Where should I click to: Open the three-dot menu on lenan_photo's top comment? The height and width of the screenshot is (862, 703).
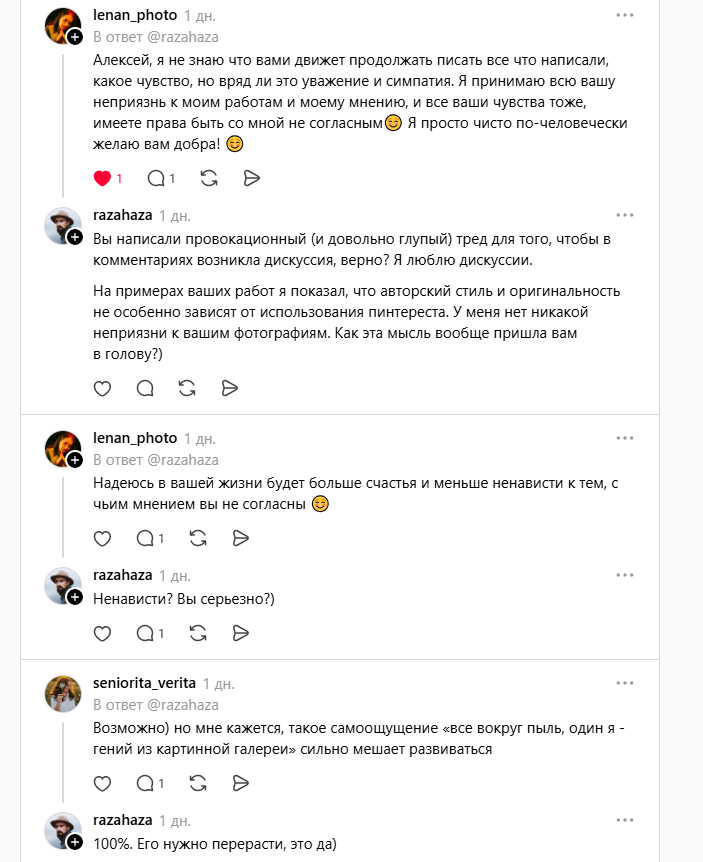tap(627, 14)
